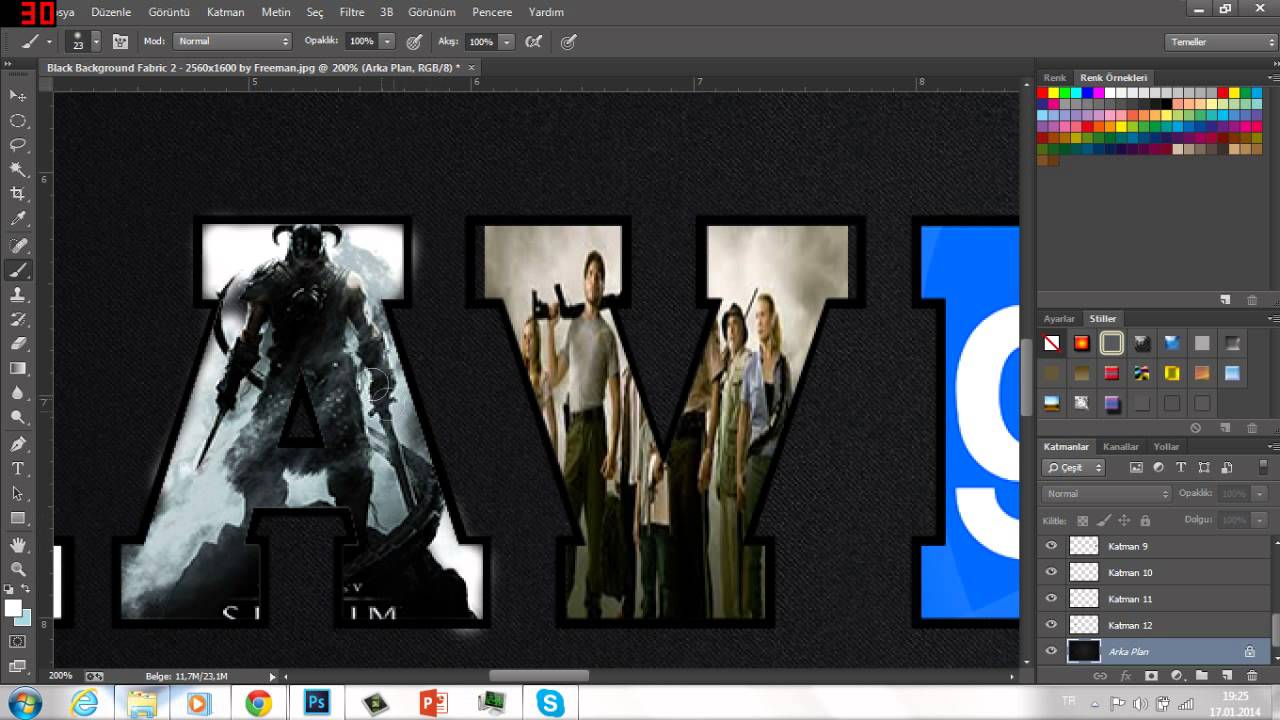Select the Elliptical Marquee tool

(x=18, y=120)
